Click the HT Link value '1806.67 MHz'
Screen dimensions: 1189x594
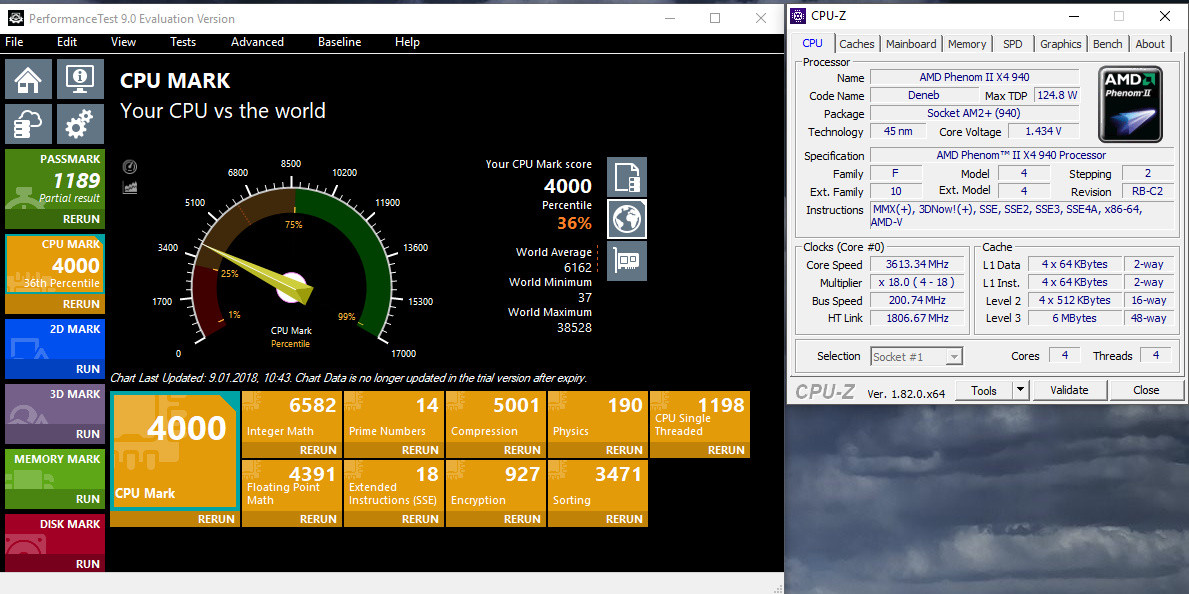pos(918,319)
